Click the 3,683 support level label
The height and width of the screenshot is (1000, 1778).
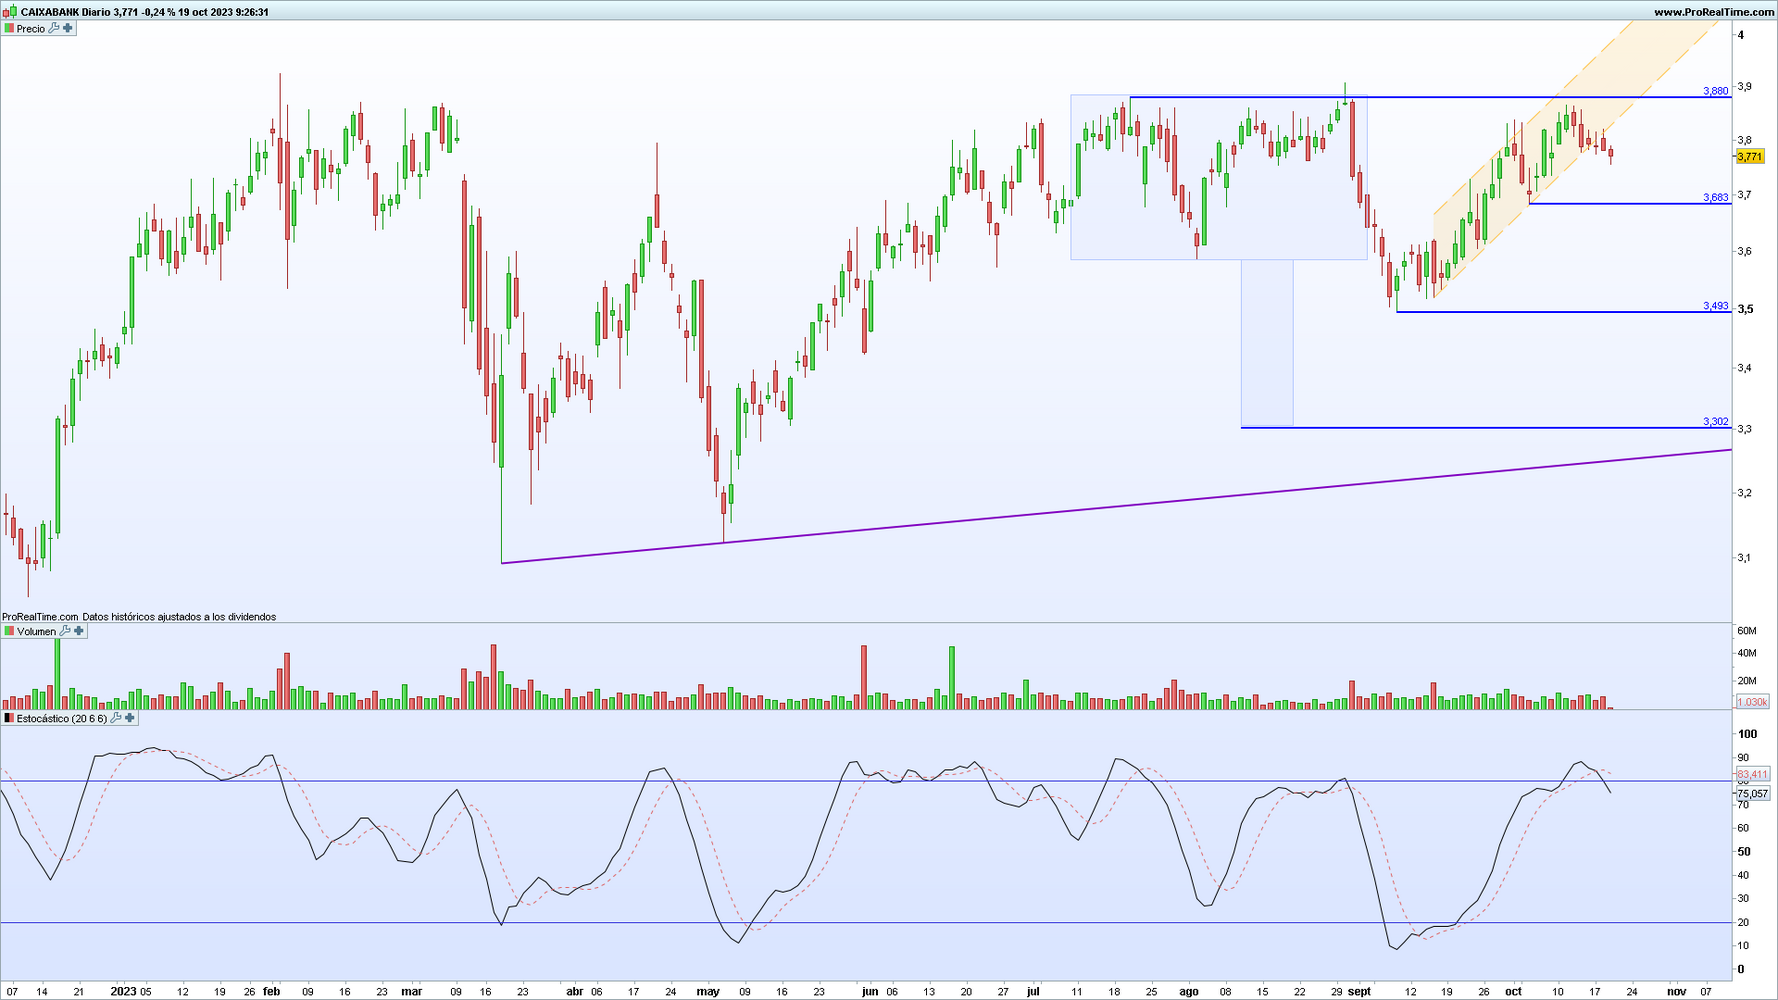pos(1715,198)
